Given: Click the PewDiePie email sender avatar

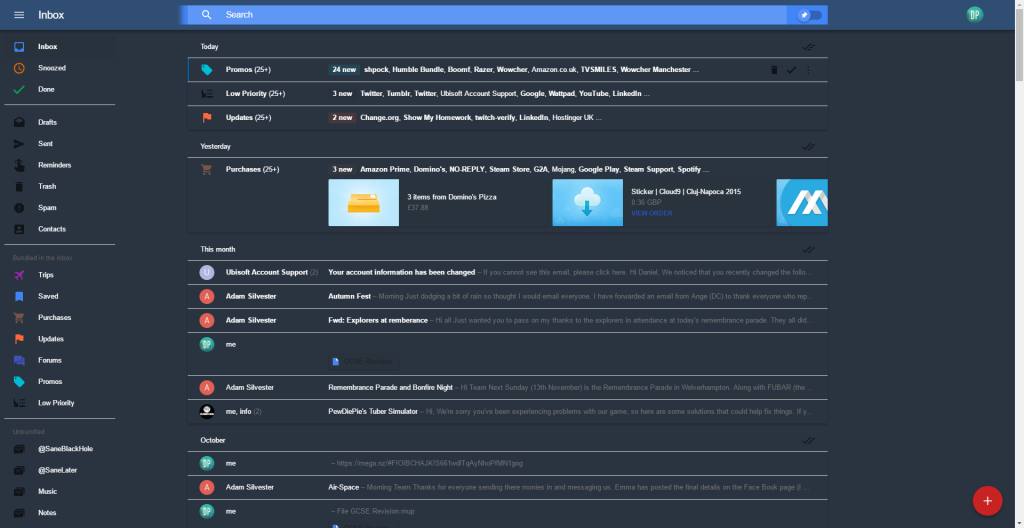Looking at the screenshot, I should [x=207, y=412].
